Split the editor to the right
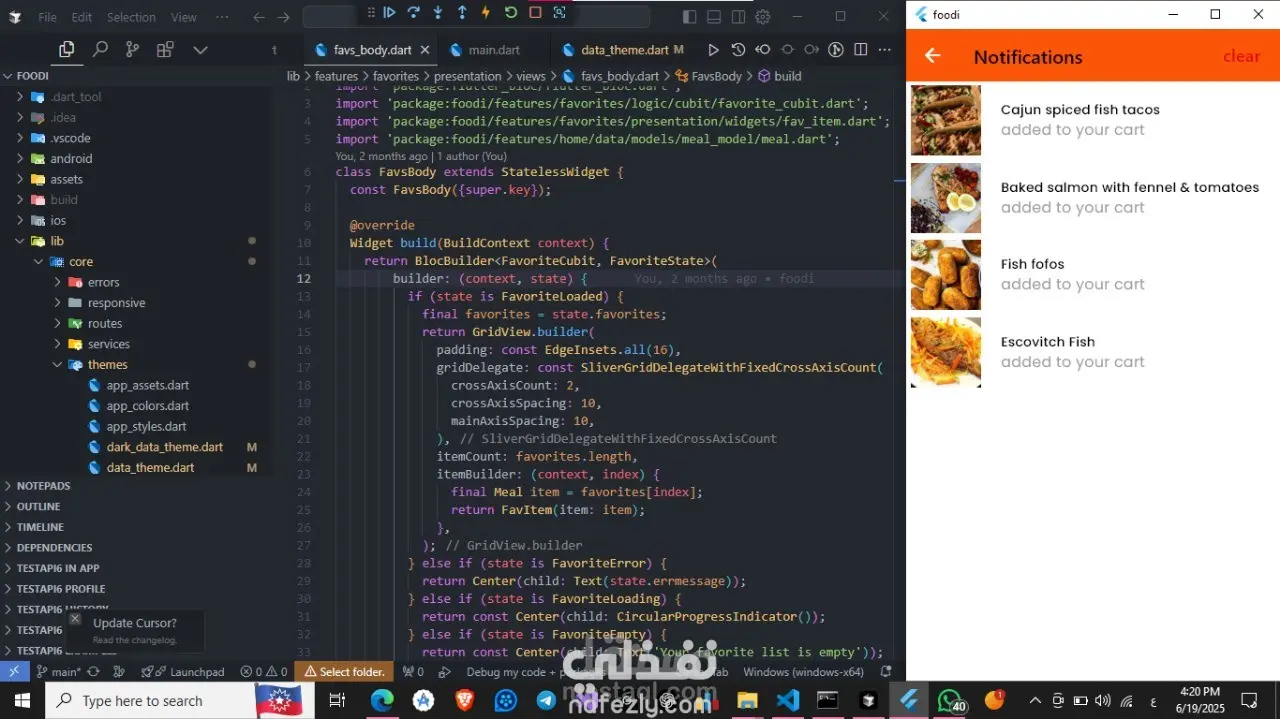This screenshot has height=719, width=1280. click(x=861, y=50)
